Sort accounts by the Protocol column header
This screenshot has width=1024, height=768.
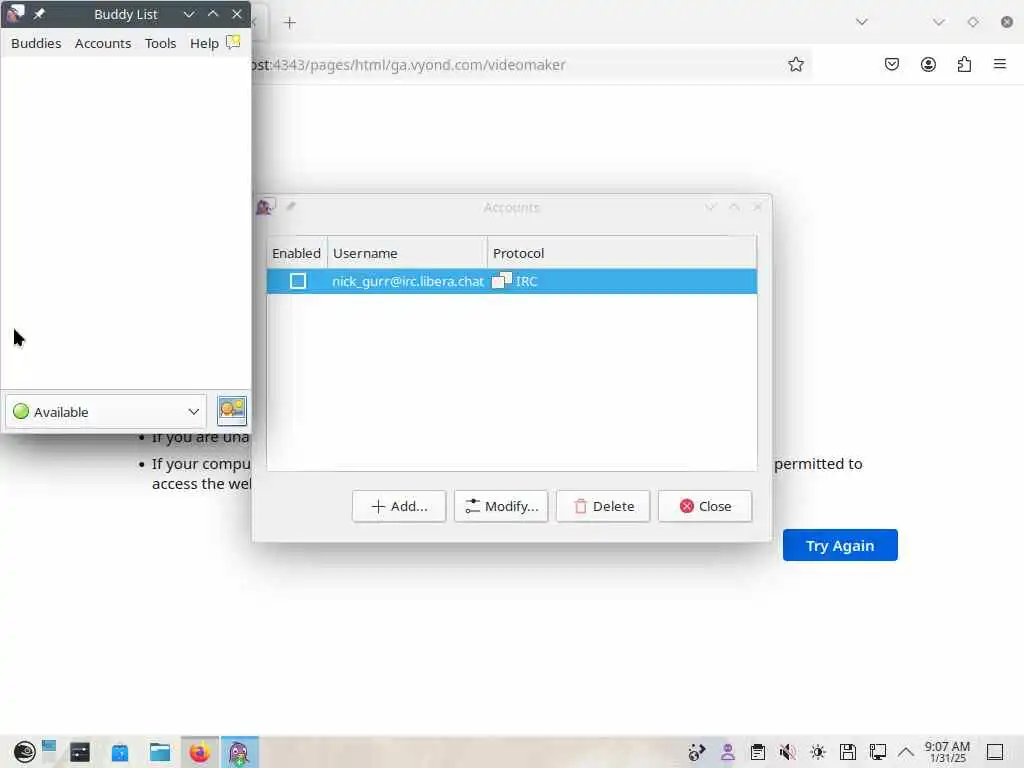point(622,253)
